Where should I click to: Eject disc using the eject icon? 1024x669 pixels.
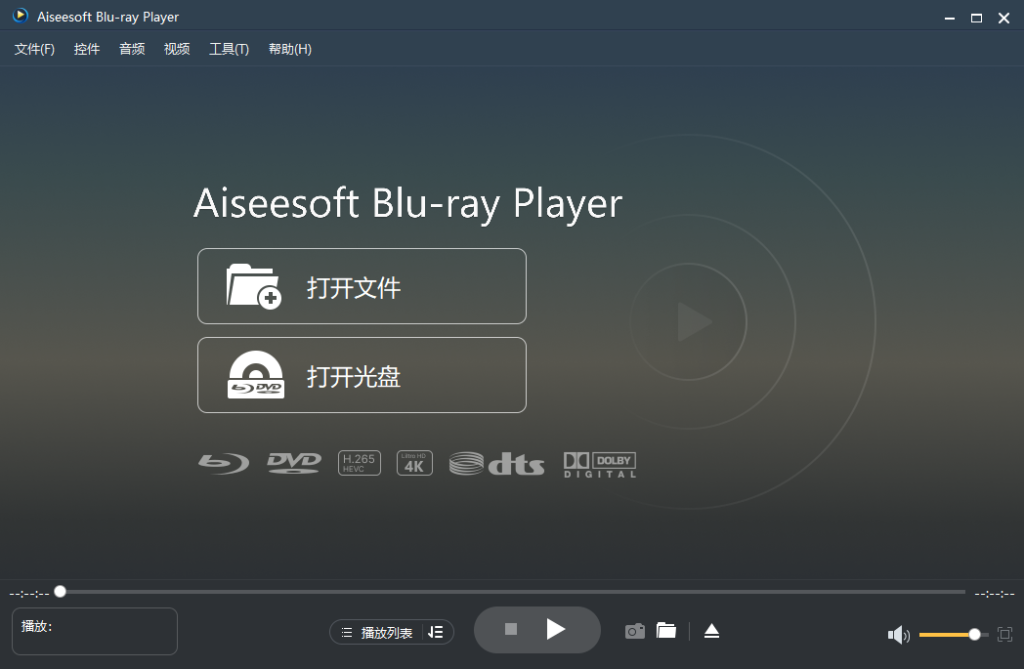point(712,631)
